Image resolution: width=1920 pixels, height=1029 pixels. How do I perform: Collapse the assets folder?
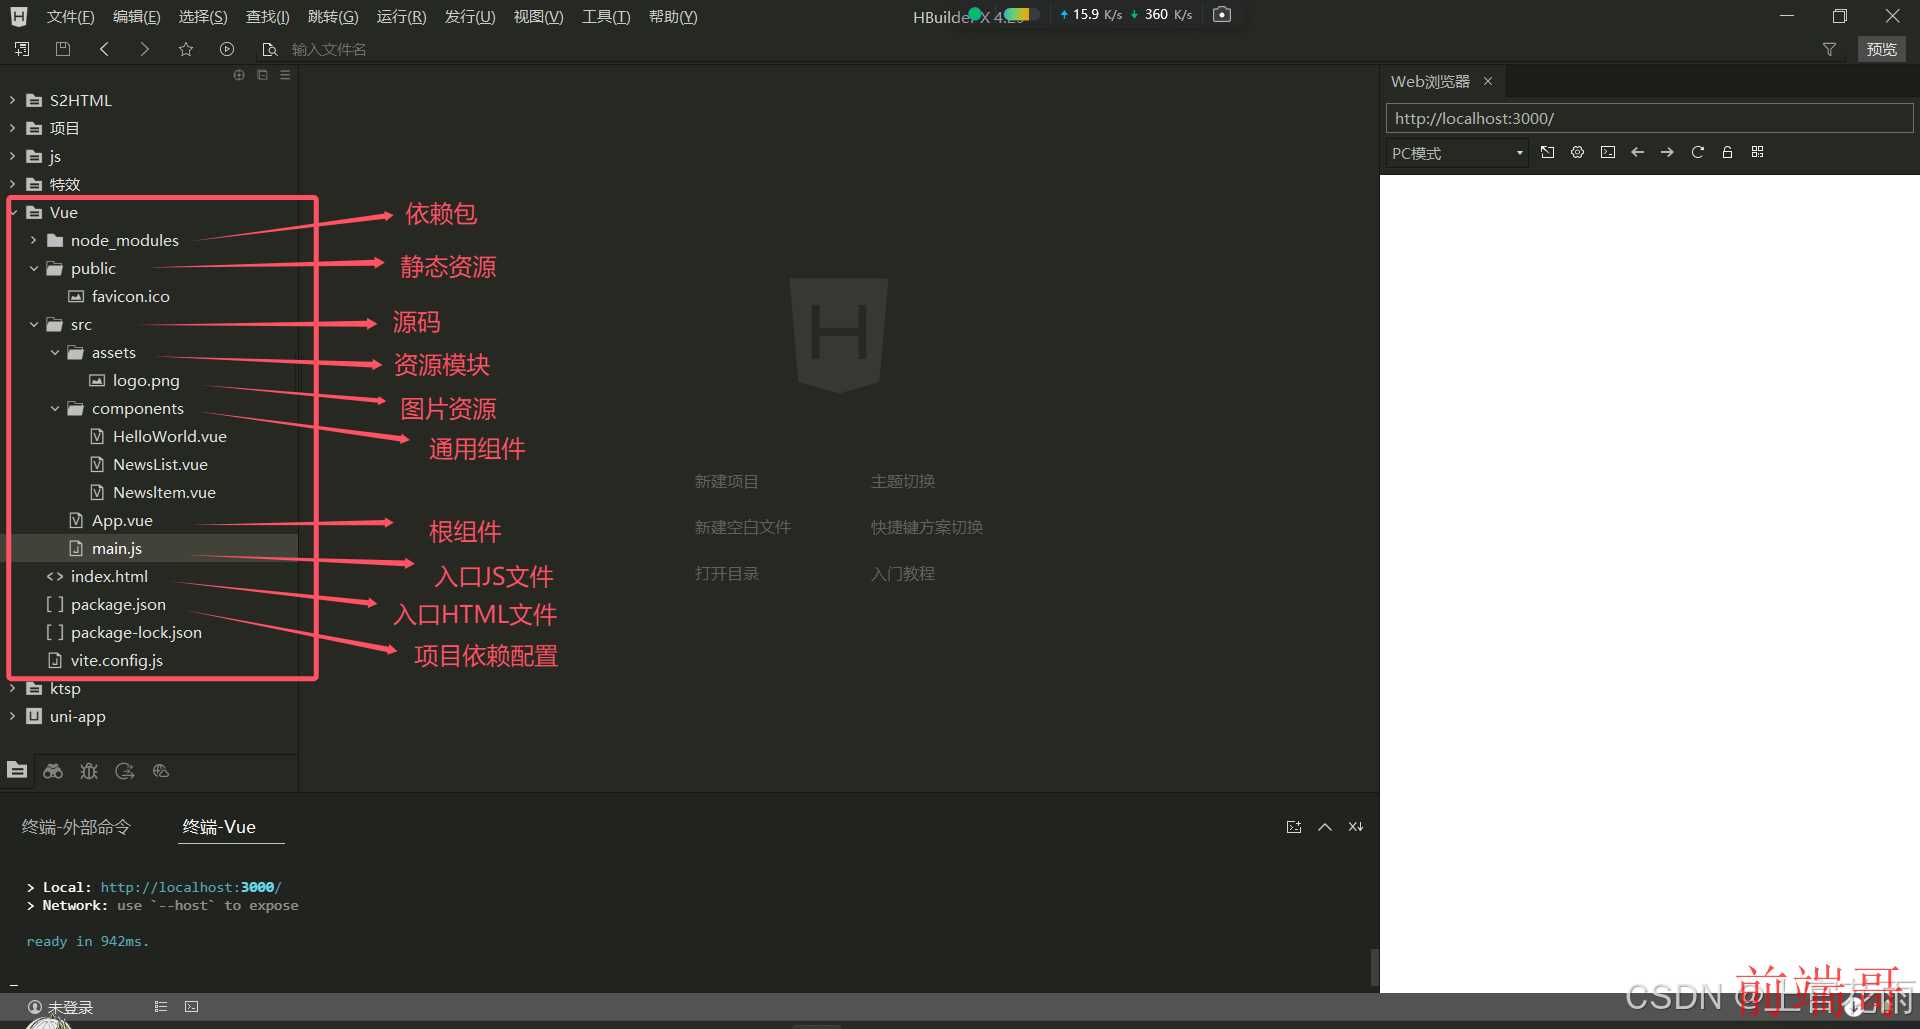55,352
